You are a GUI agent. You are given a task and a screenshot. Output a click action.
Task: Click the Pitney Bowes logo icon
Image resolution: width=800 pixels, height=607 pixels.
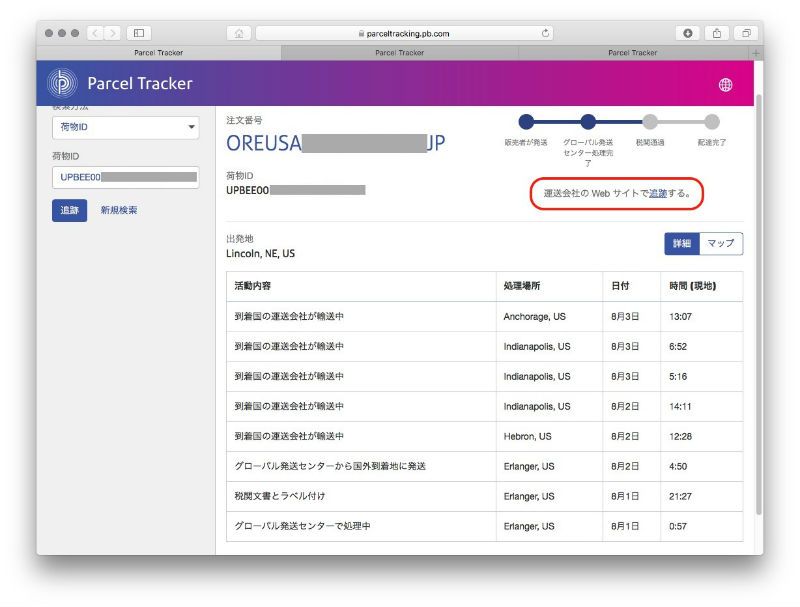(x=62, y=83)
